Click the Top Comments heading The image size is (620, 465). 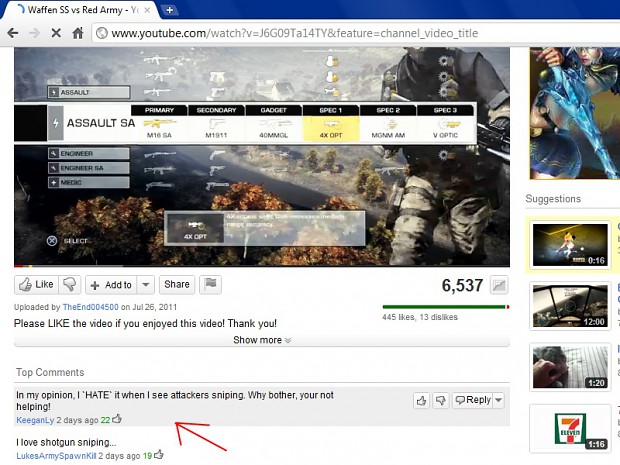pos(50,372)
